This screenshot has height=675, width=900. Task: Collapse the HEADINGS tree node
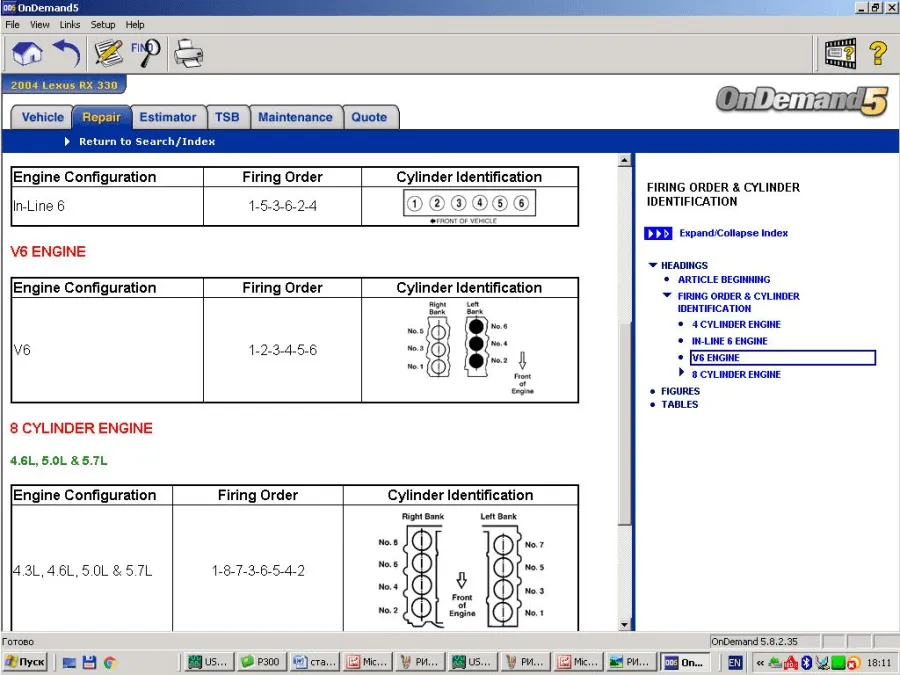(x=653, y=265)
